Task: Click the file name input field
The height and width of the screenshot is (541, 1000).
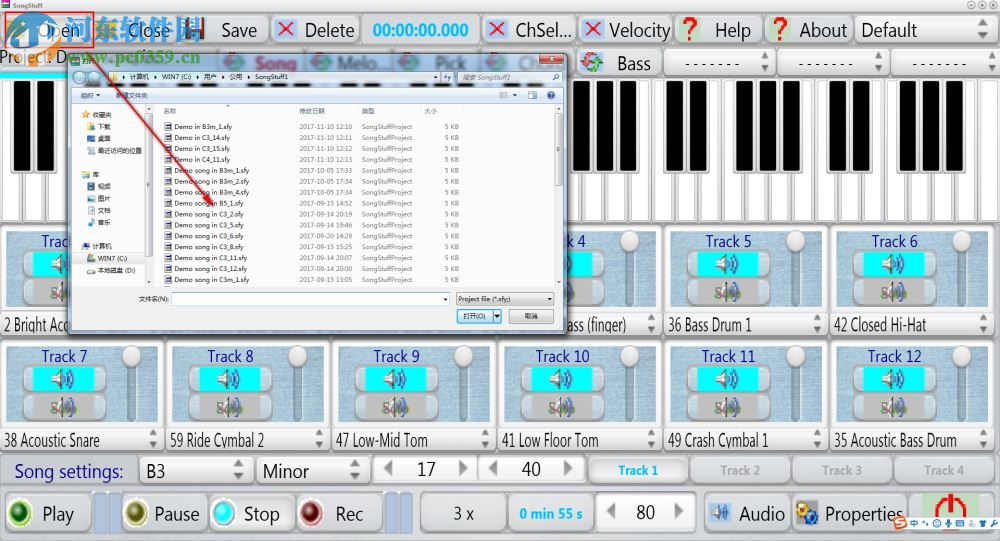Action: pyautogui.click(x=310, y=299)
